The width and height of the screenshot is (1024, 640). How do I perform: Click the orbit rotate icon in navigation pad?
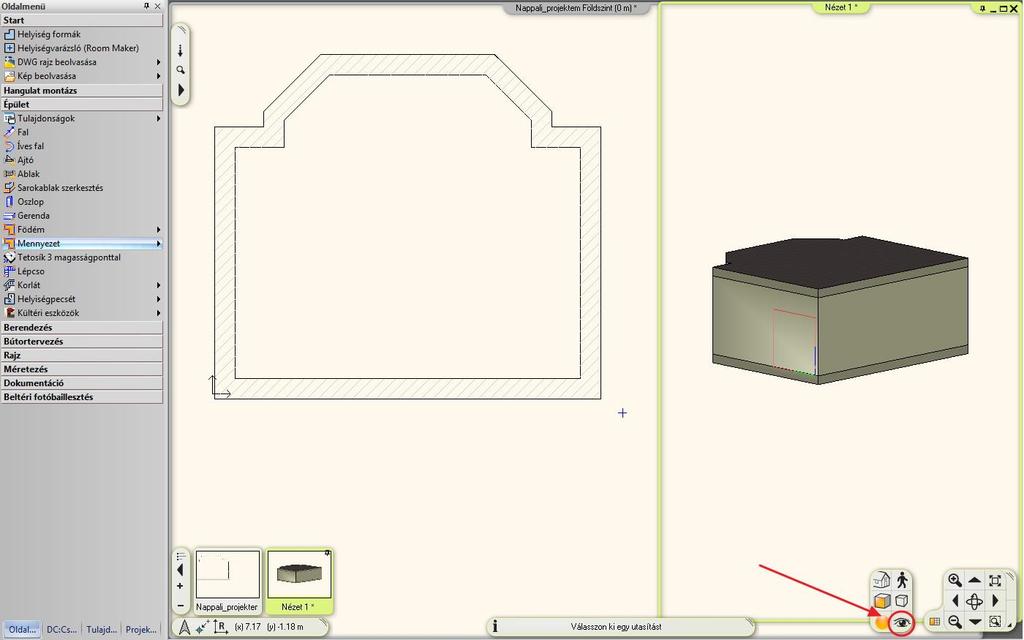click(974, 601)
